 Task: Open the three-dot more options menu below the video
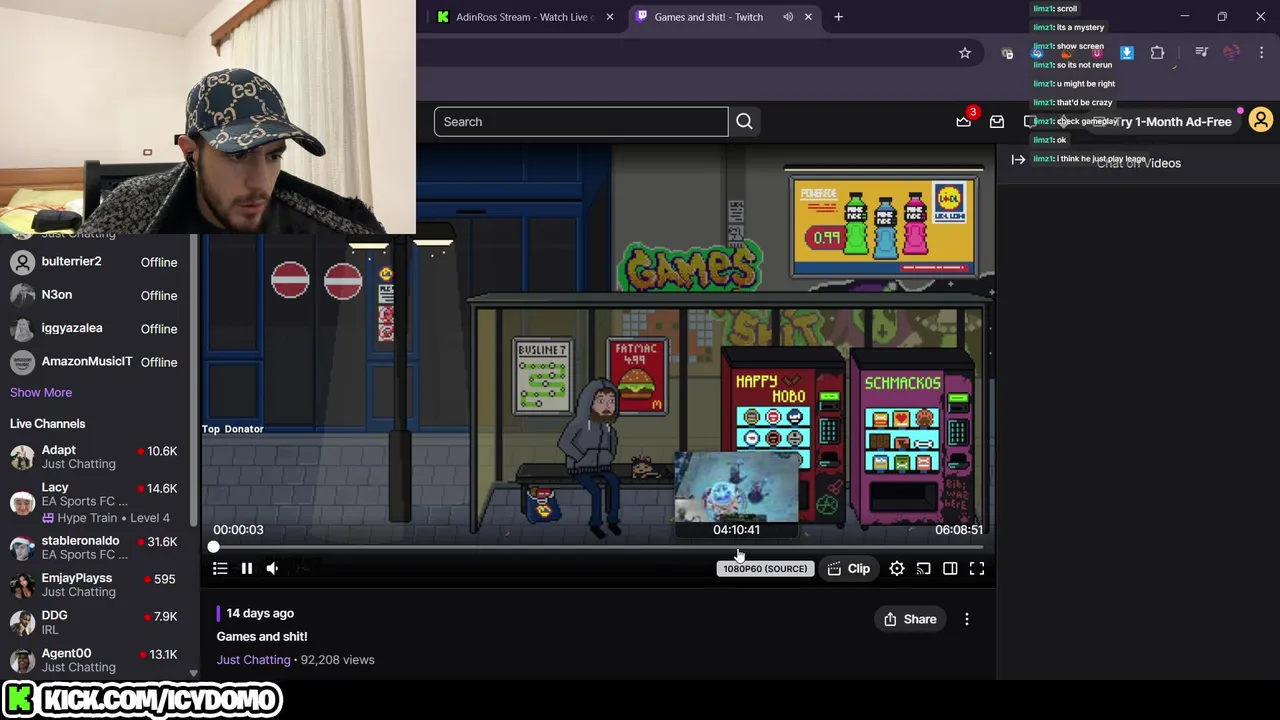pyautogui.click(x=966, y=619)
